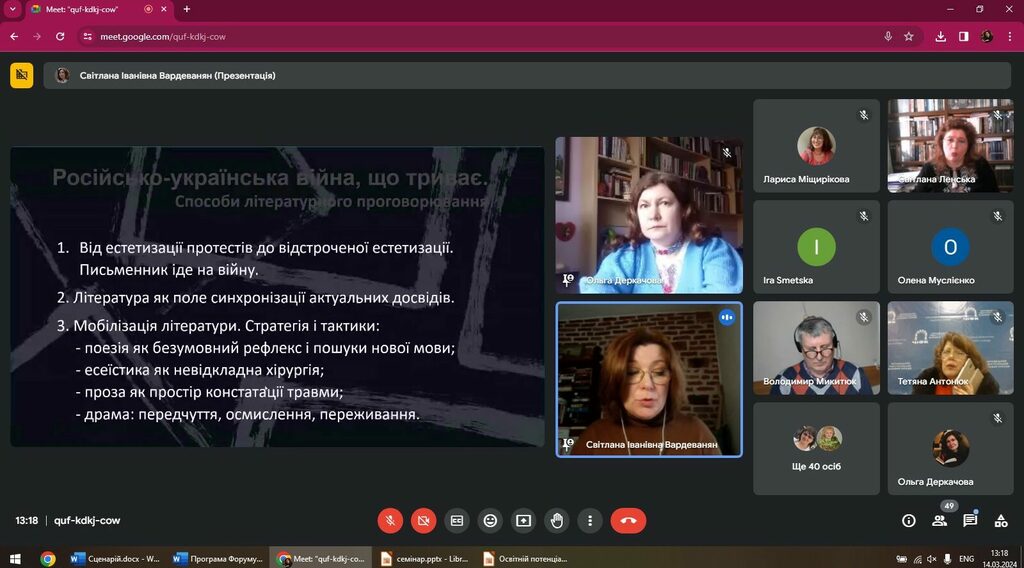Viewport: 1024px width, 568px height.
Task: Open a new browser tab
Action: [x=186, y=9]
